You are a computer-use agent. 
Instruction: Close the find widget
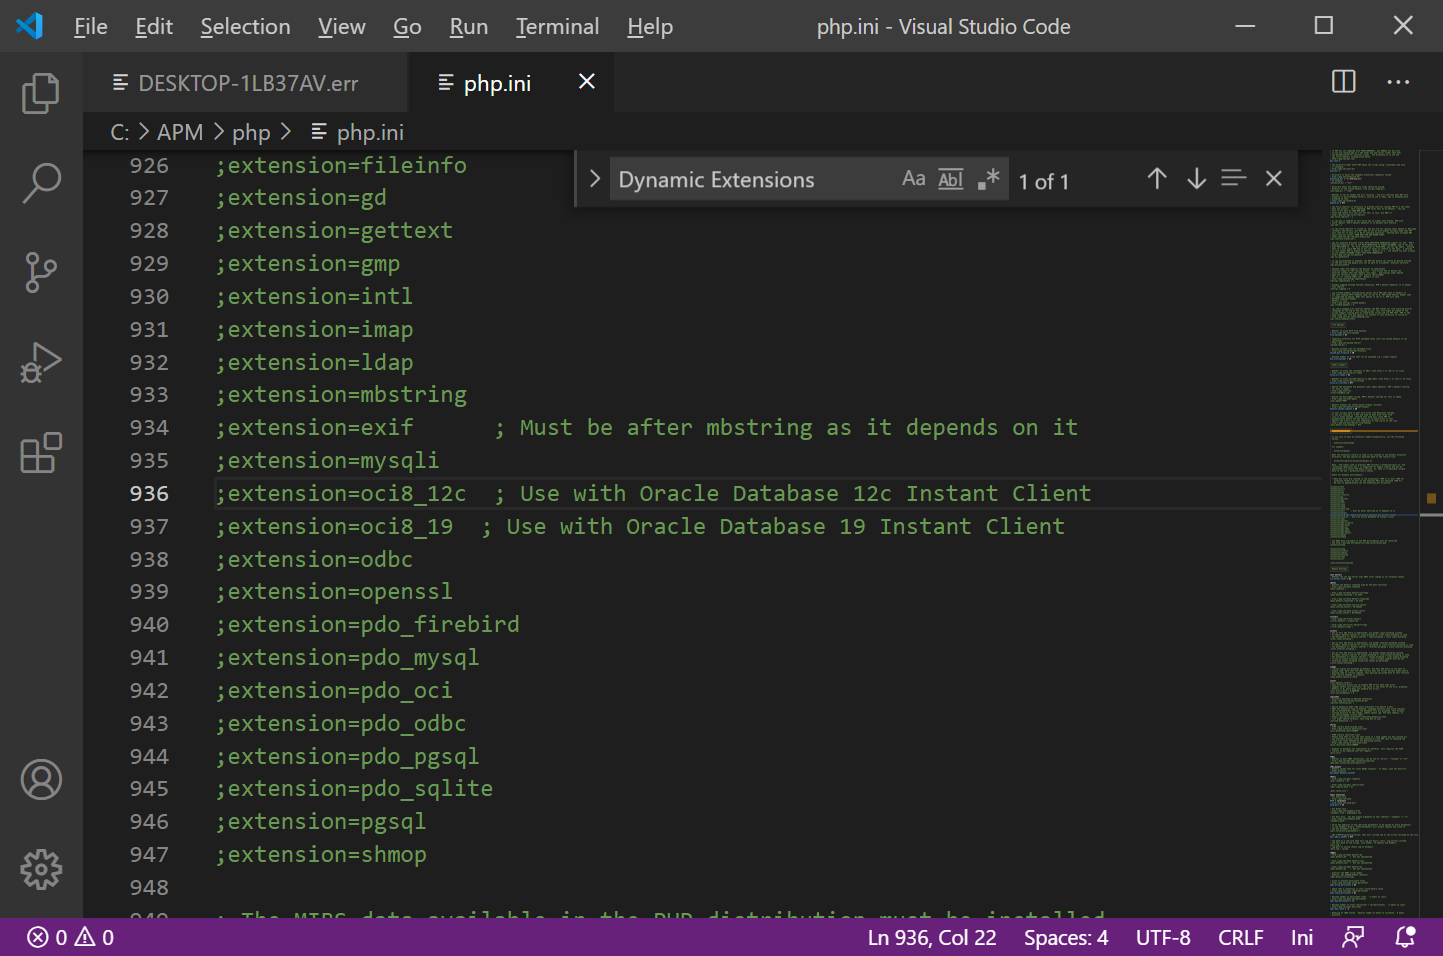1273,179
